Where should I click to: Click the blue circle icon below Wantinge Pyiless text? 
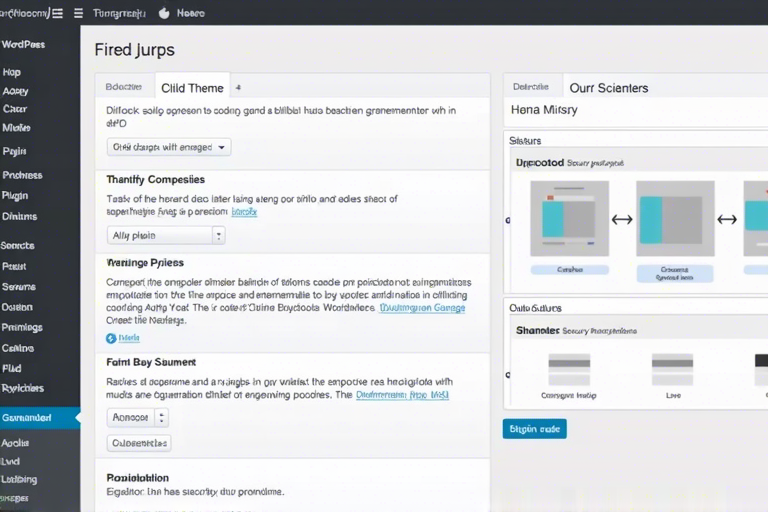point(111,339)
